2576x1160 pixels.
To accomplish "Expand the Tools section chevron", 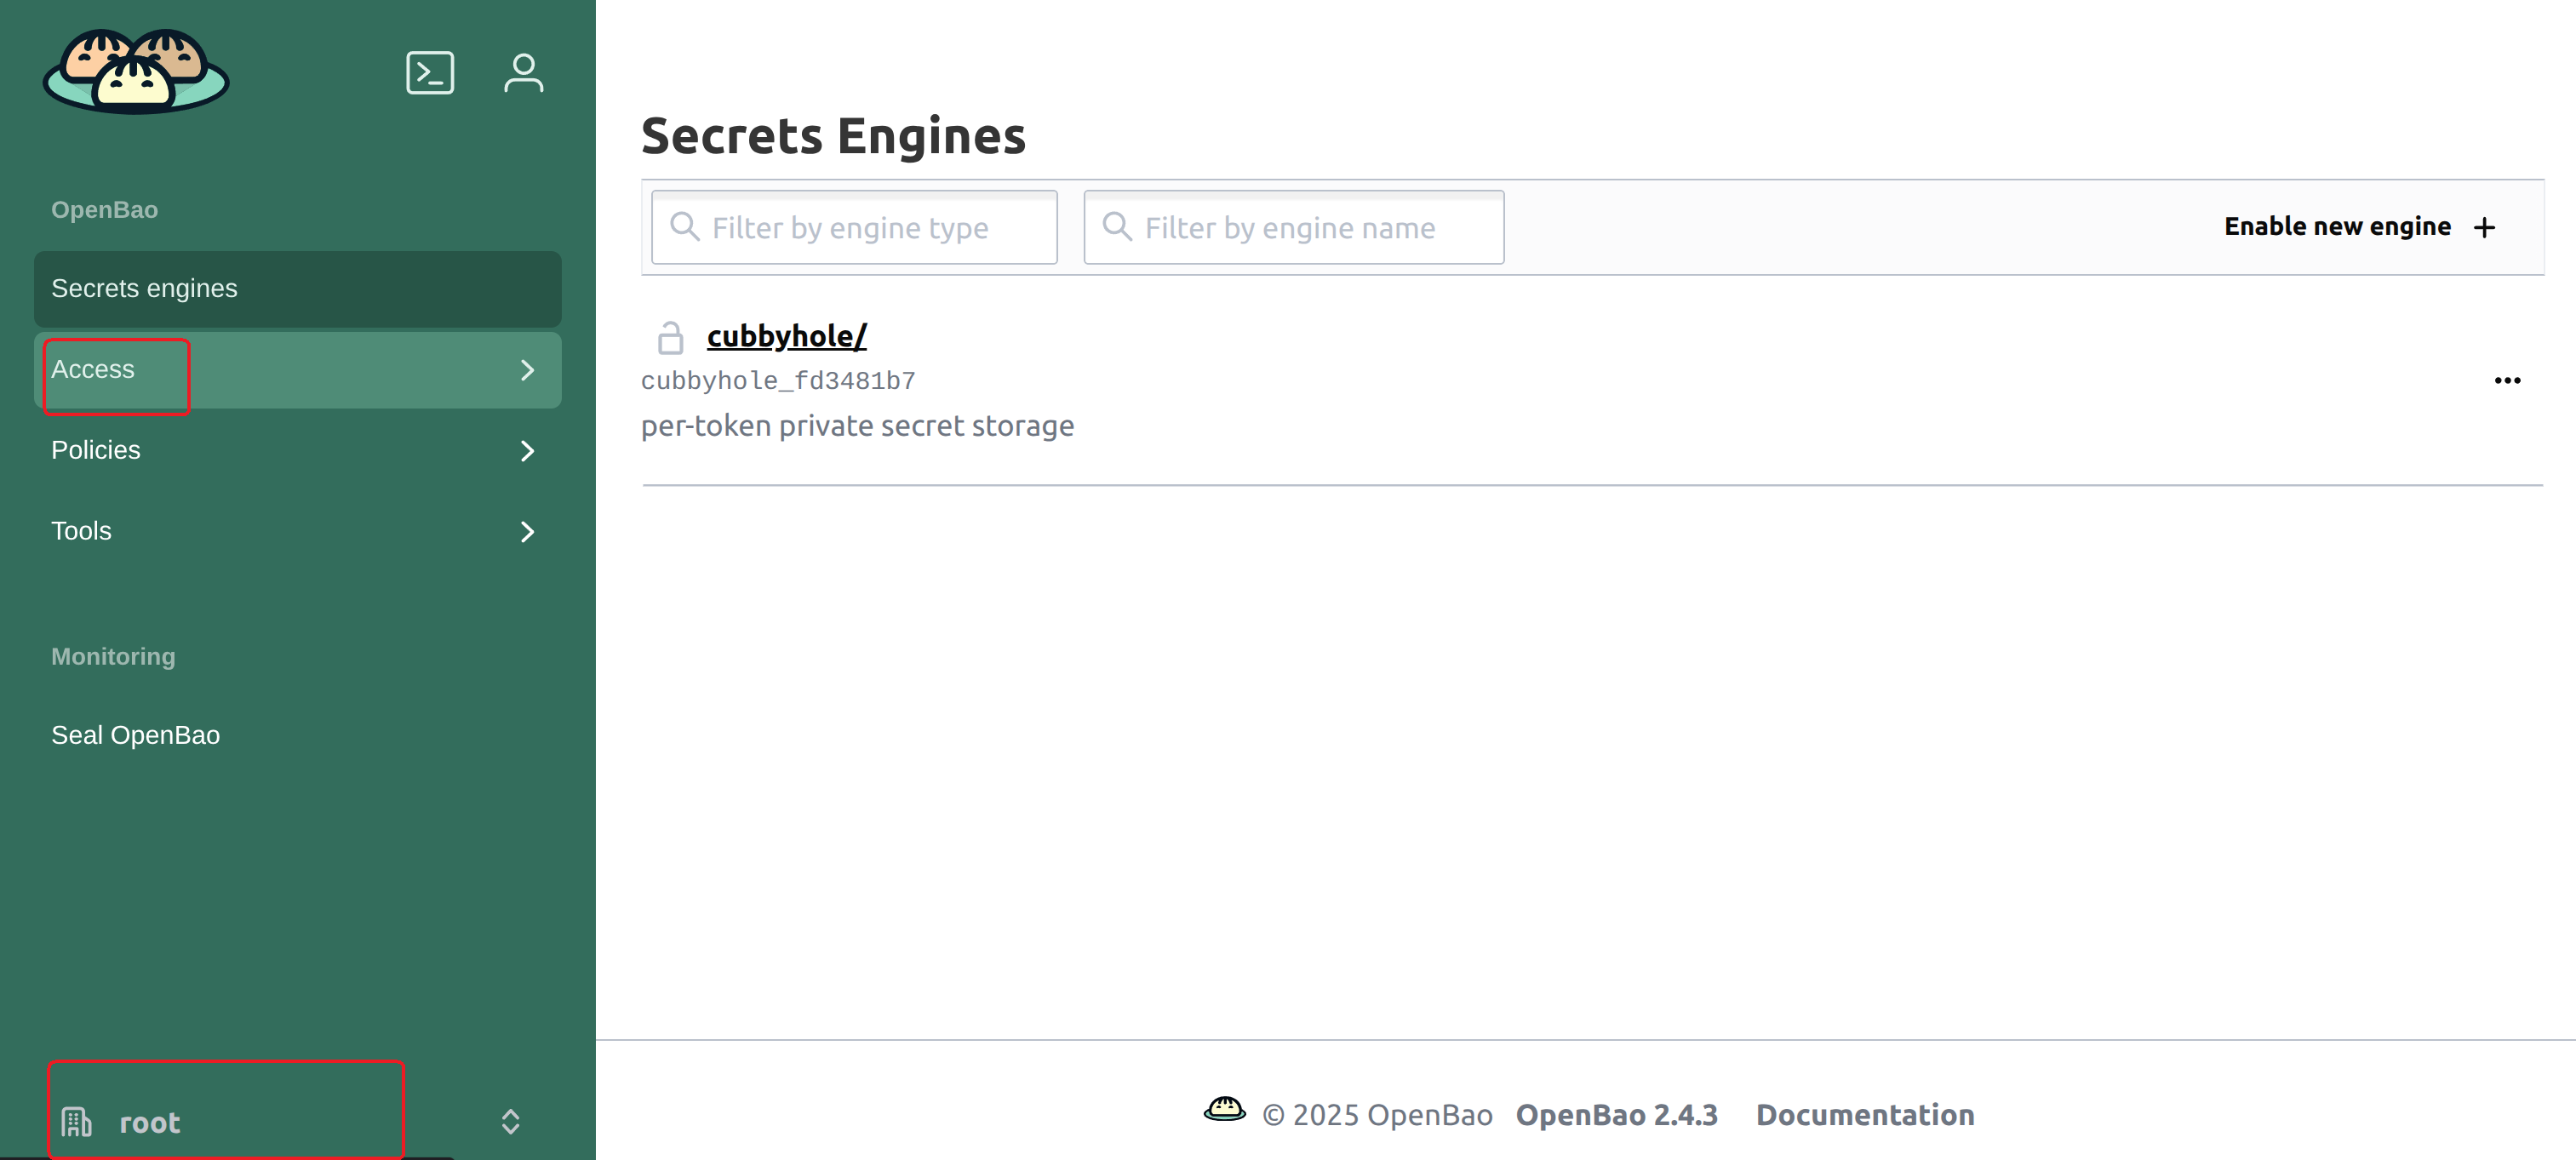I will [527, 532].
